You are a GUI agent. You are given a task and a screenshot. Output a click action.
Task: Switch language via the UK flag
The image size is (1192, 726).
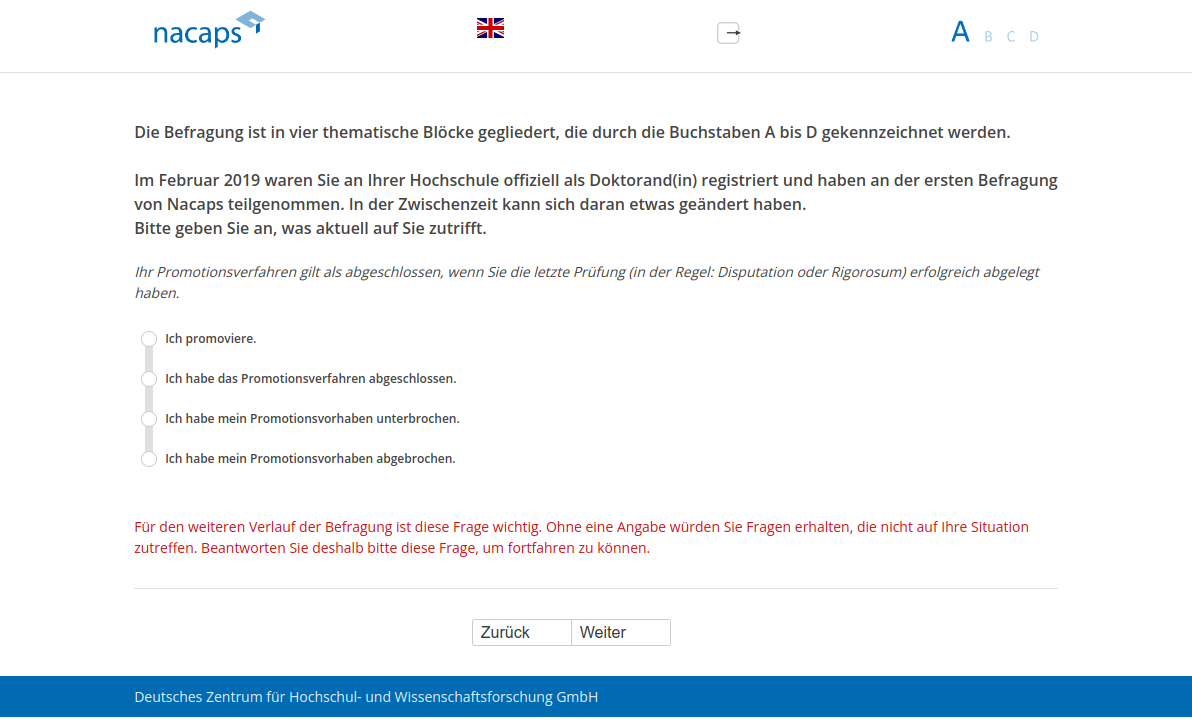(490, 28)
